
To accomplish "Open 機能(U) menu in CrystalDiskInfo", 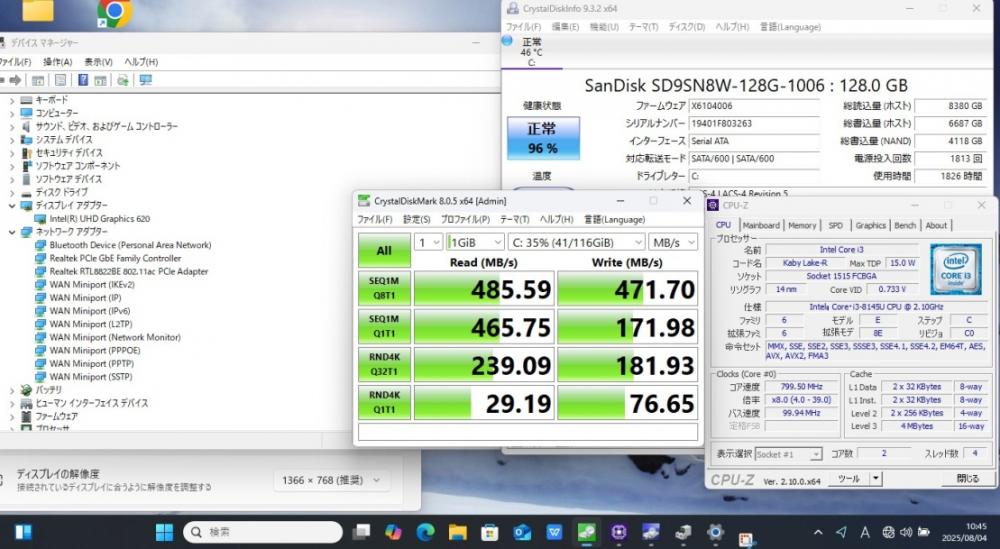I will 604,27.
